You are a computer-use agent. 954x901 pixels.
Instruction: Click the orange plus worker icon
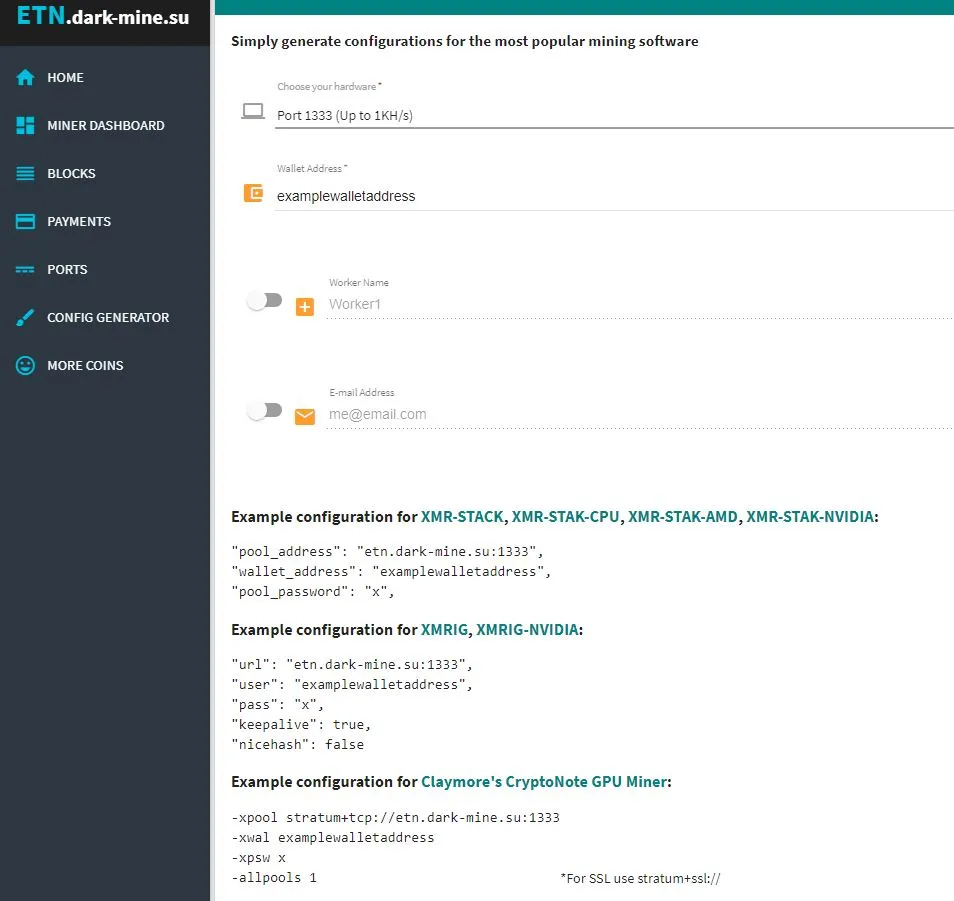[x=305, y=307]
